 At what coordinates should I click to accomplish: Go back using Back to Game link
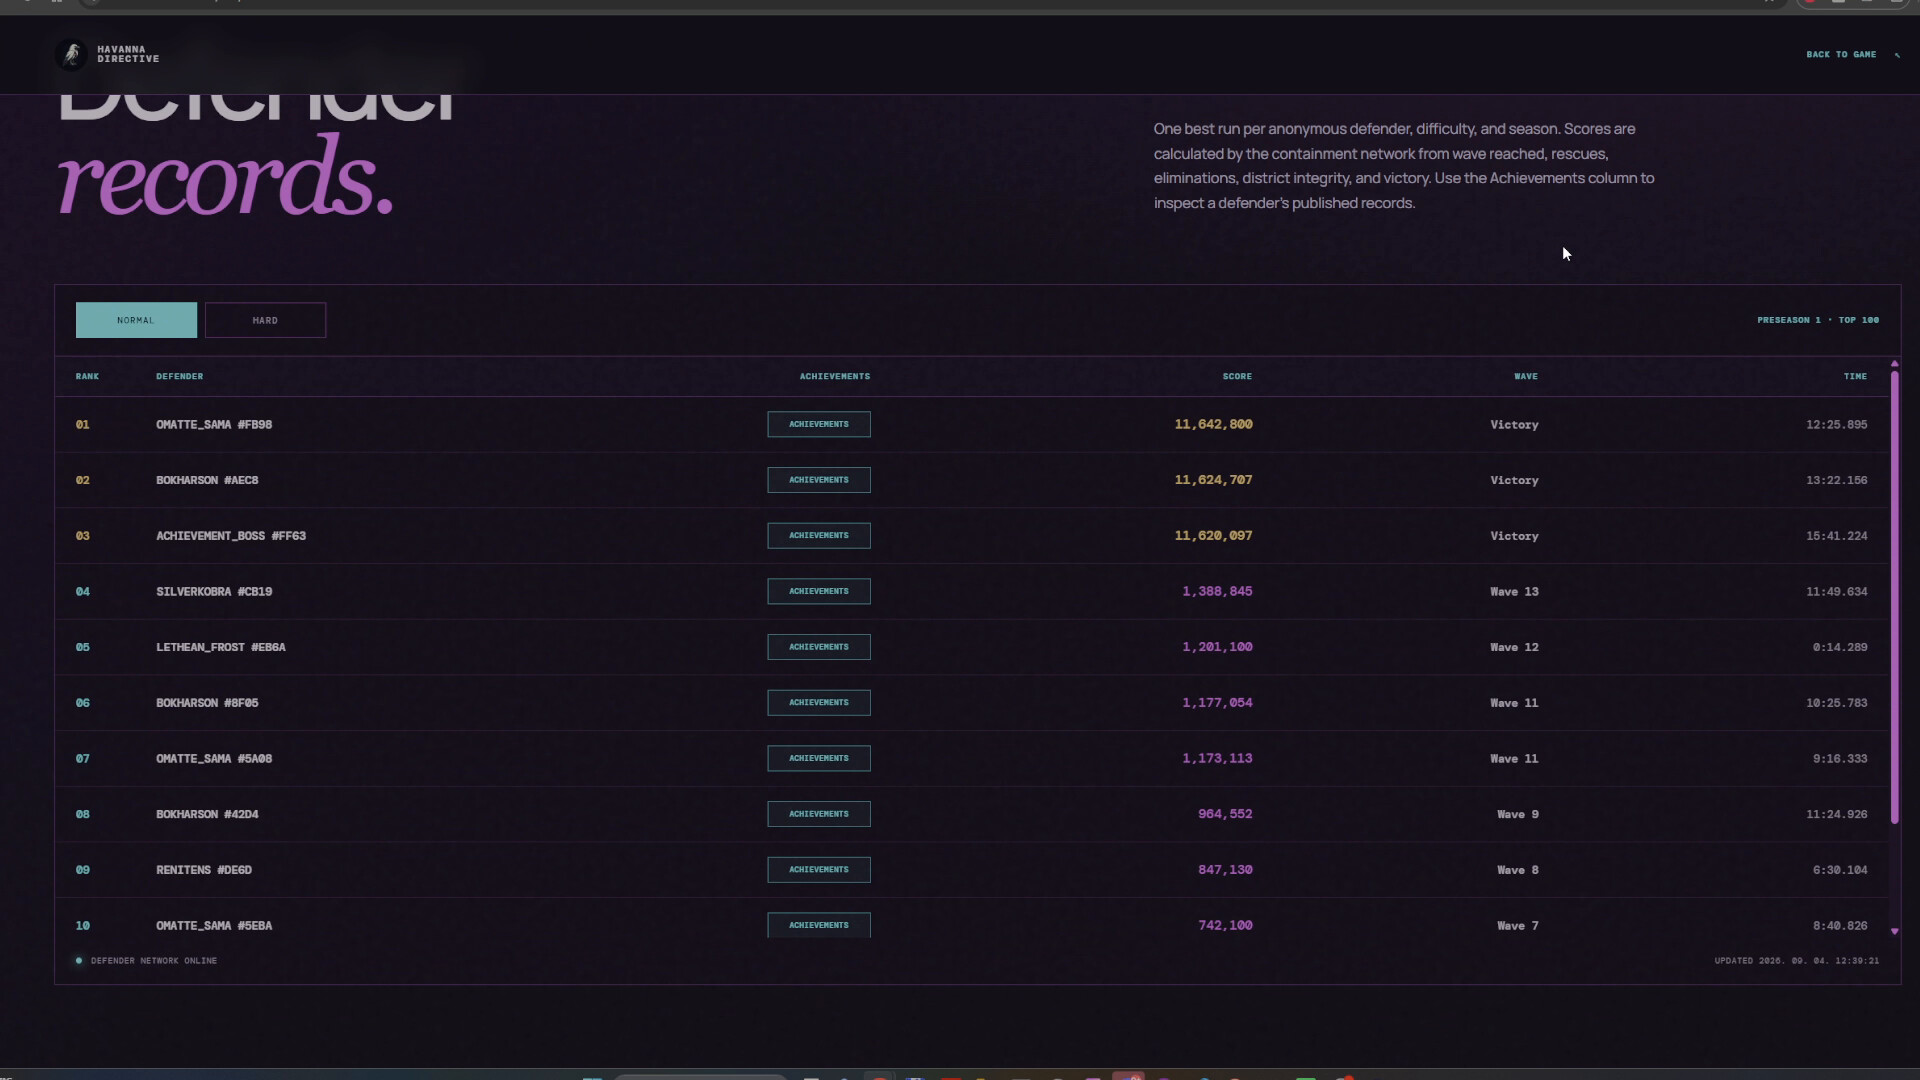tap(1841, 55)
